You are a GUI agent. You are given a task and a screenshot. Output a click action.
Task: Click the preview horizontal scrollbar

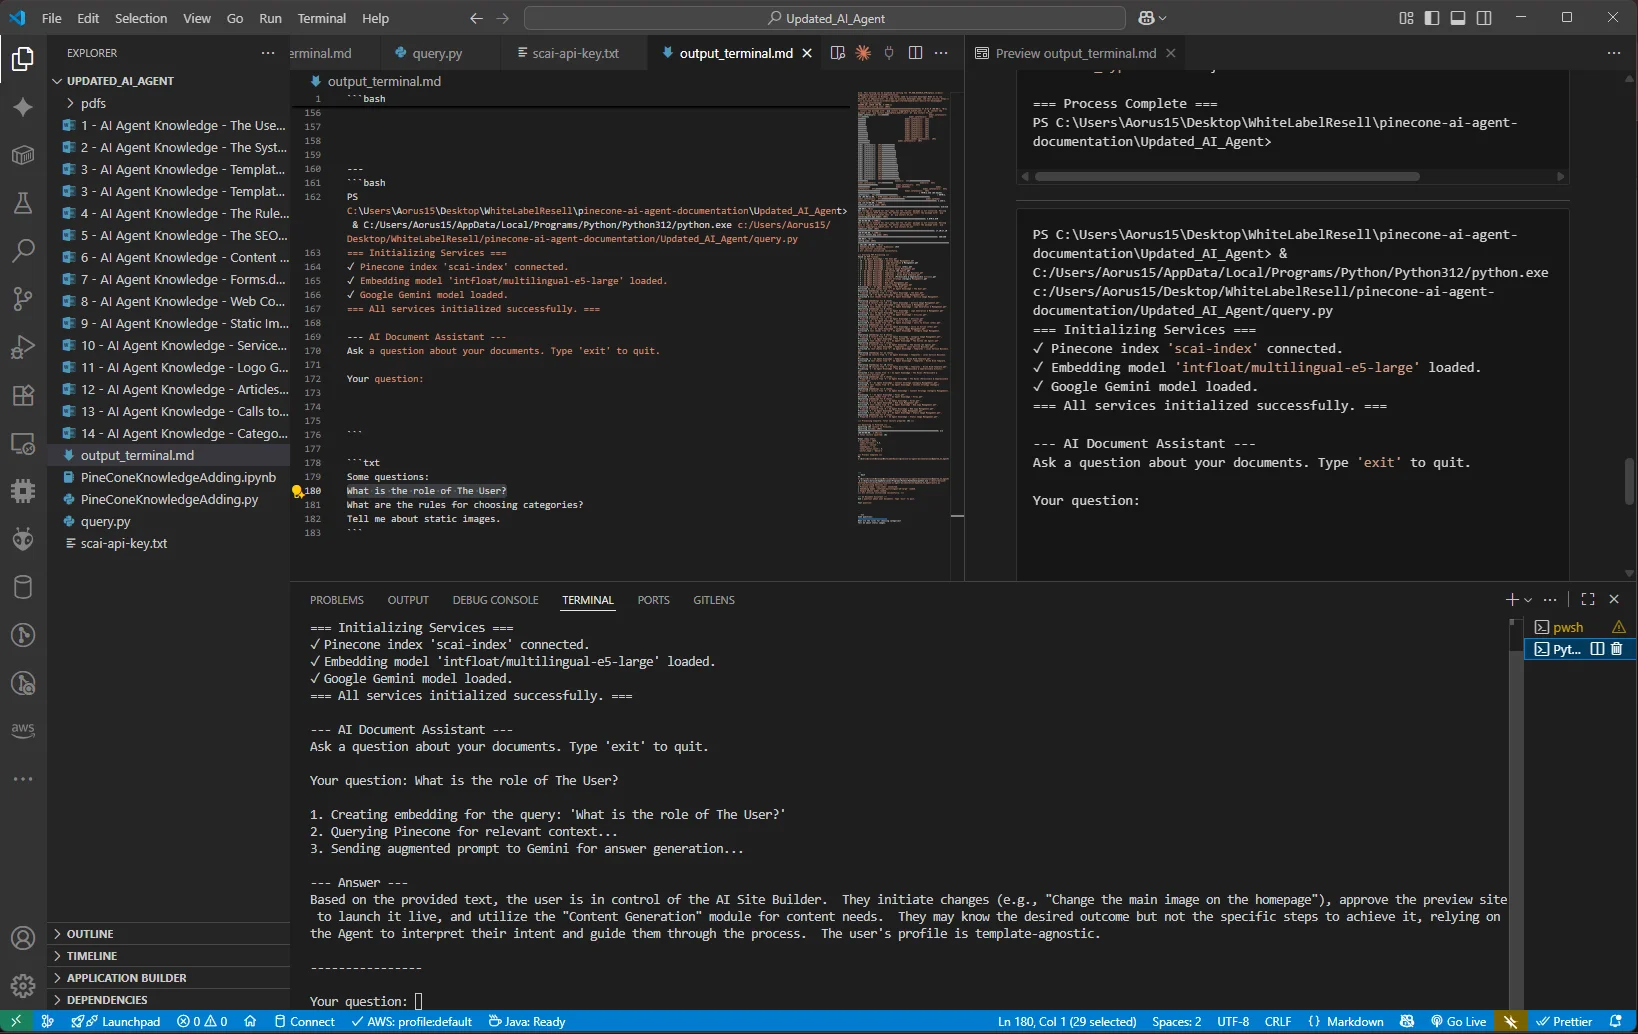pyautogui.click(x=1227, y=177)
